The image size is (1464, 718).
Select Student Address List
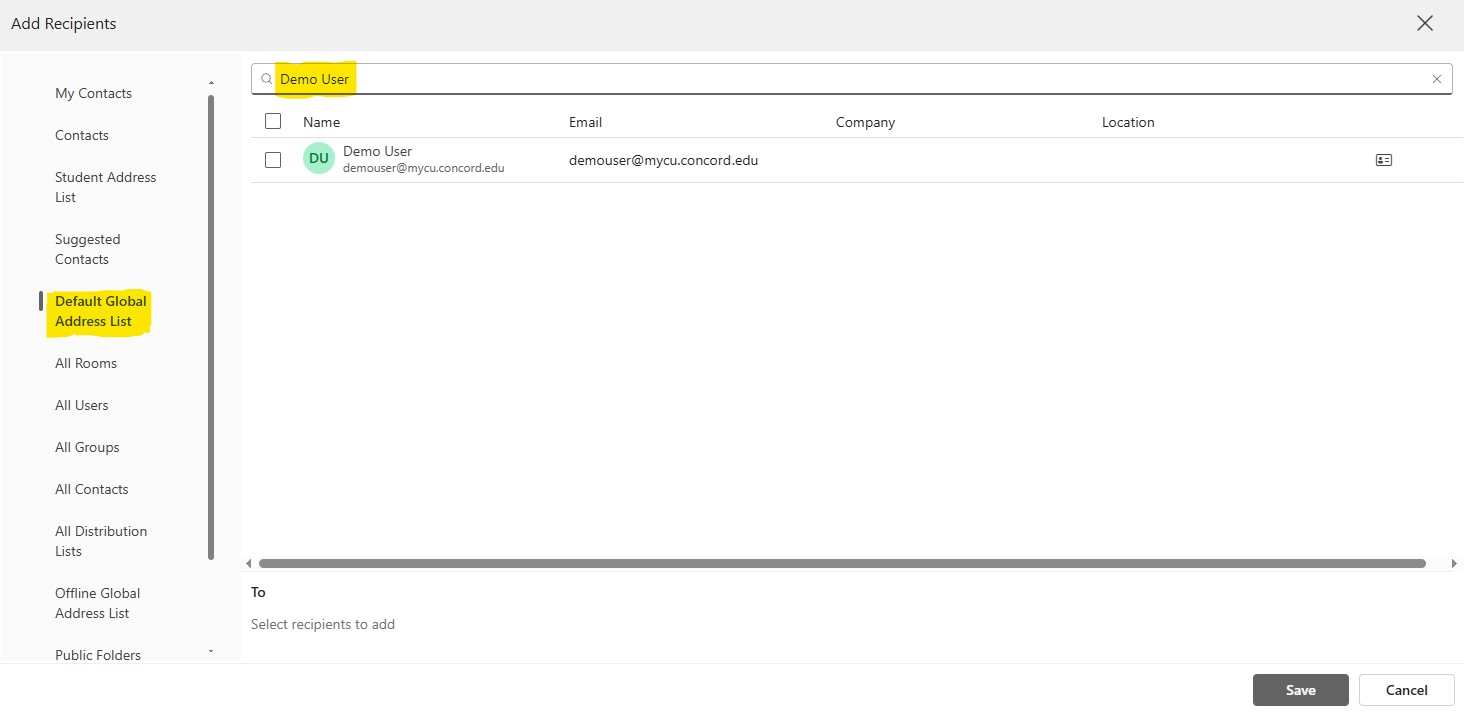pos(105,187)
